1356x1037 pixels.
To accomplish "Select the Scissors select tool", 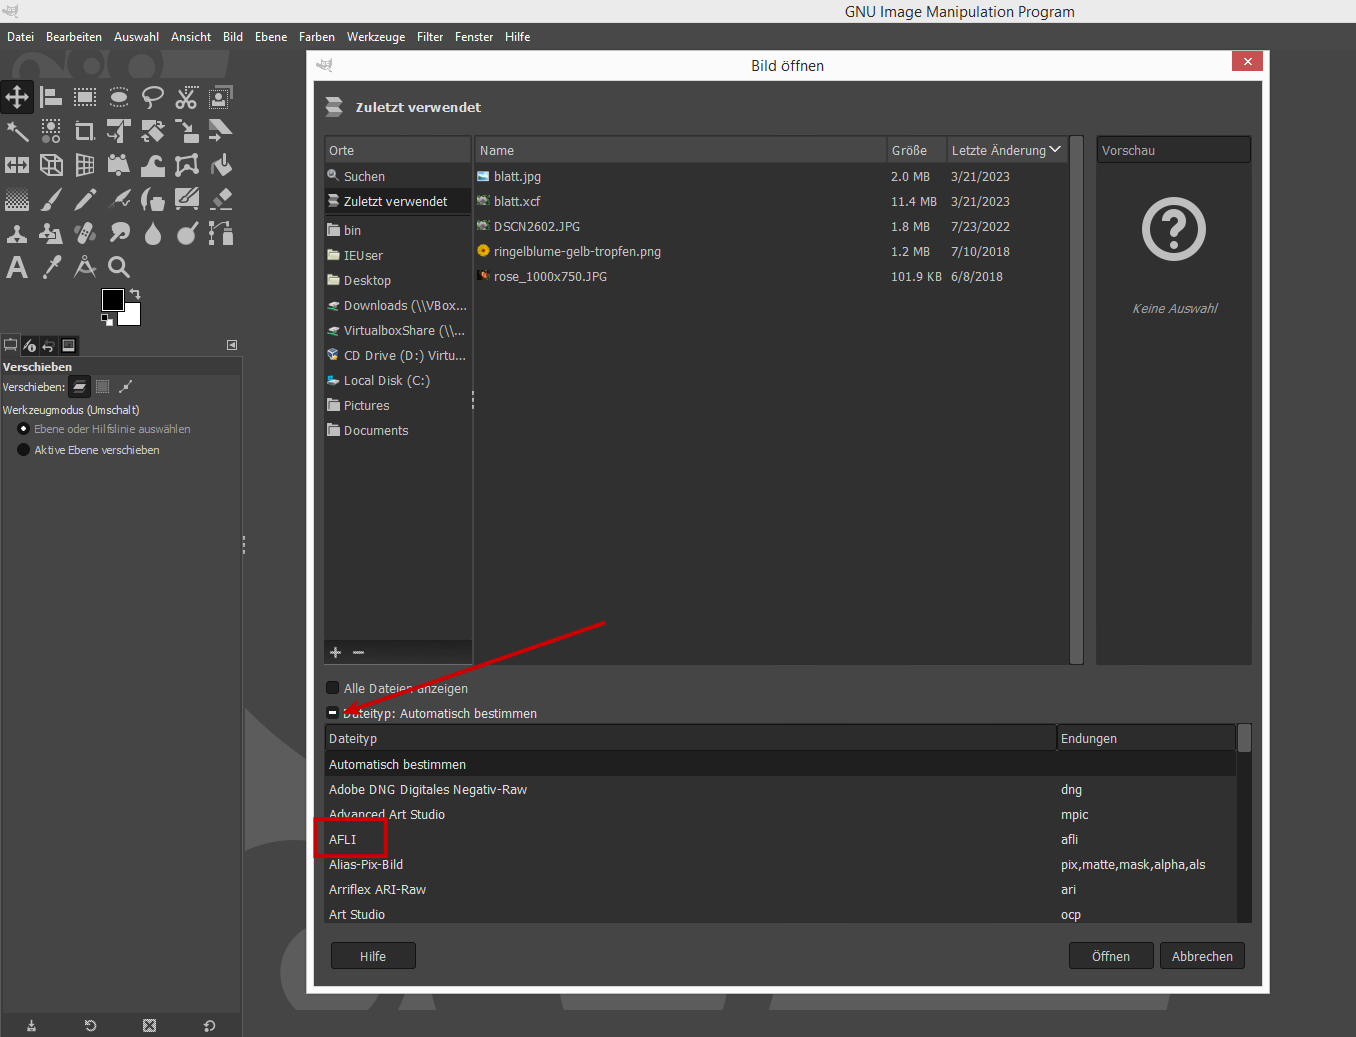I will [x=187, y=98].
